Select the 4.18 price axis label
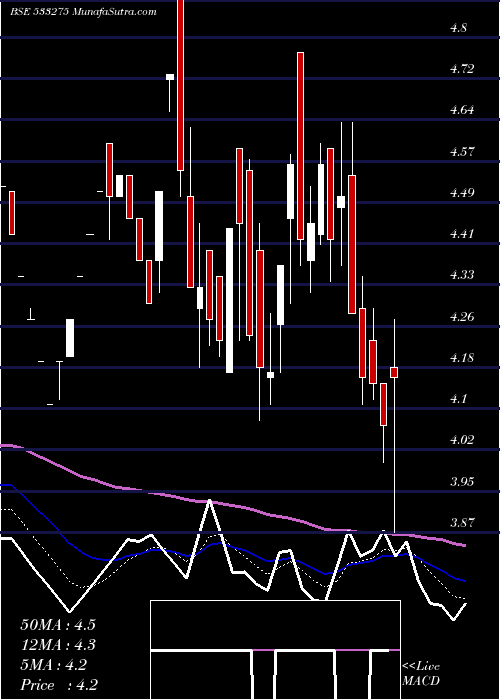Screen dimensions: 500x700 pyautogui.click(x=462, y=358)
